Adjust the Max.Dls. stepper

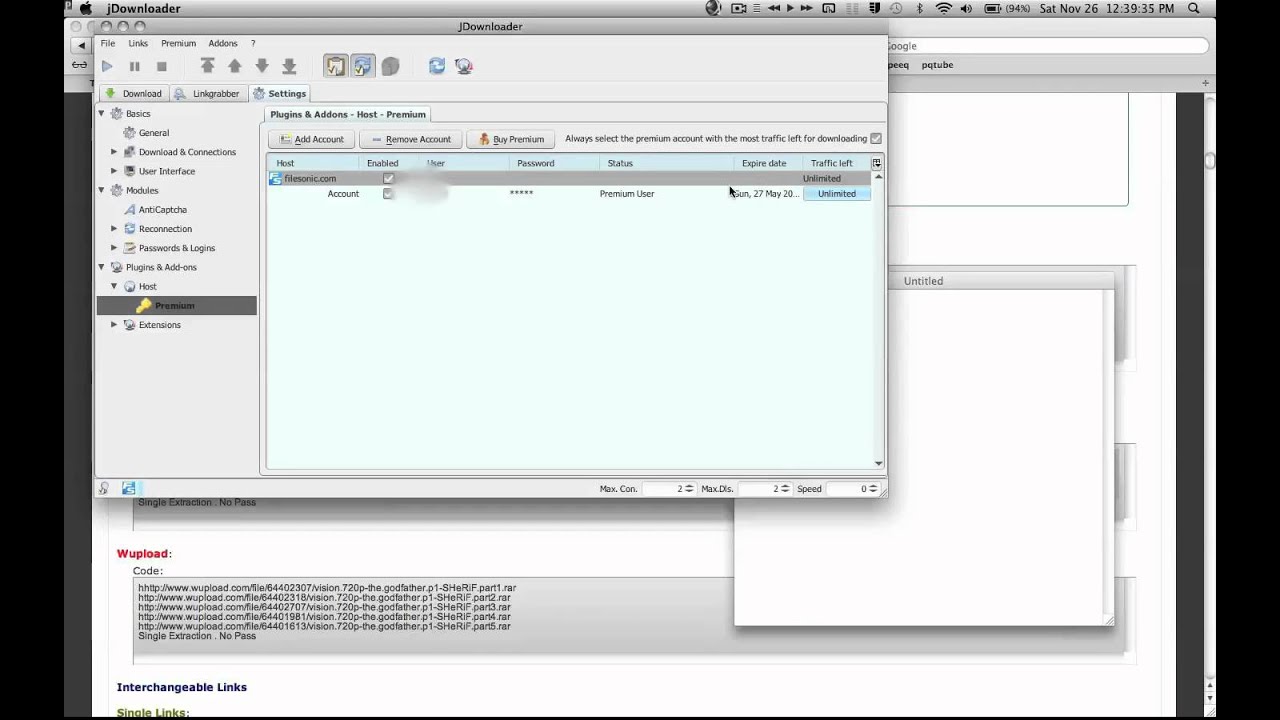[x=785, y=489]
